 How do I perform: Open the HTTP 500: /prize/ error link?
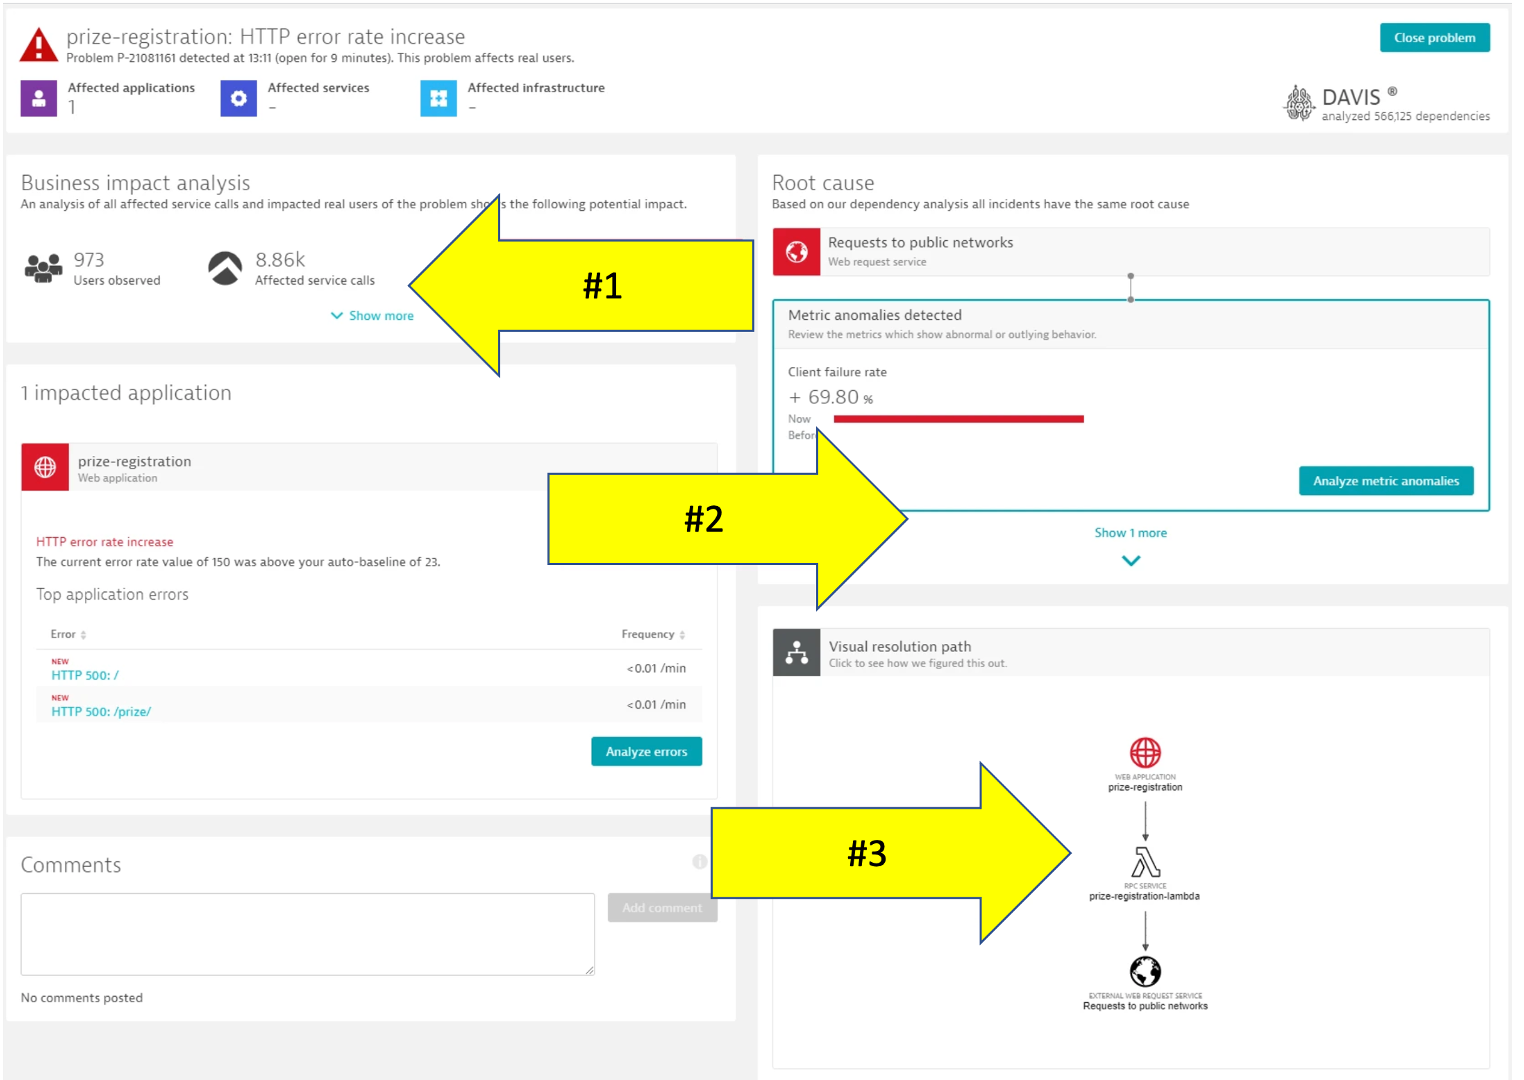click(x=101, y=712)
